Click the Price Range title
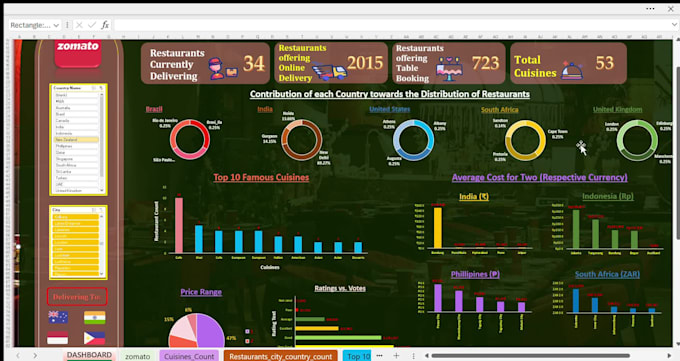This screenshot has height=361, width=680. 201,292
